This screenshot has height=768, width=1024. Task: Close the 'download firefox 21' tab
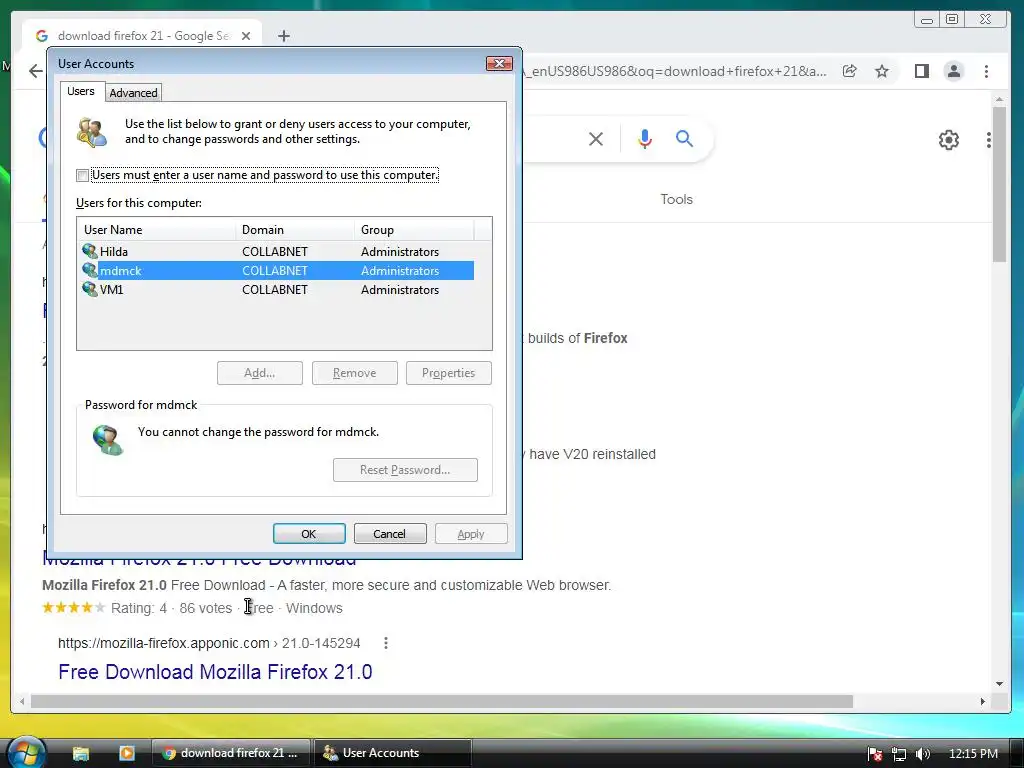pyautogui.click(x=246, y=36)
